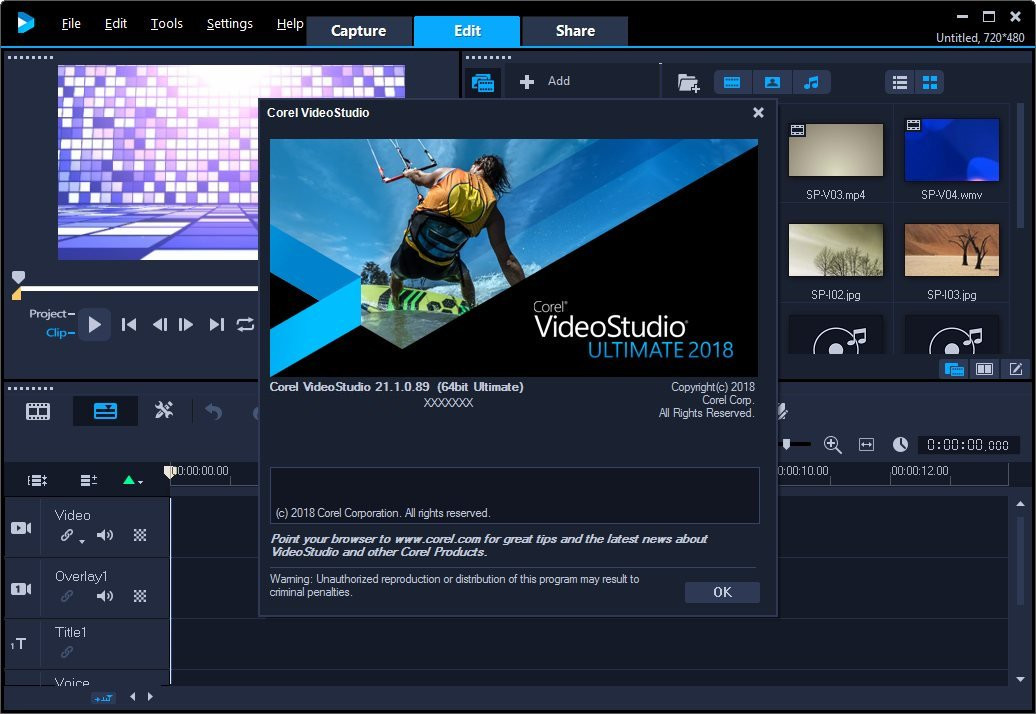Viewport: 1036px width, 714px height.
Task: Click the Play button in preview
Action: click(94, 324)
